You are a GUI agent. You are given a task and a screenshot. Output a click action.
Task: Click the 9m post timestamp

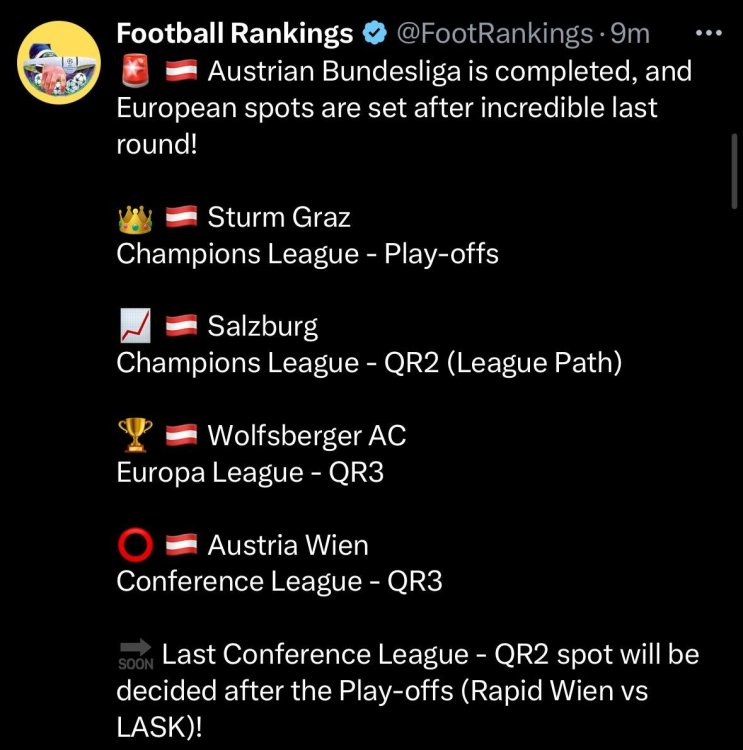631,34
